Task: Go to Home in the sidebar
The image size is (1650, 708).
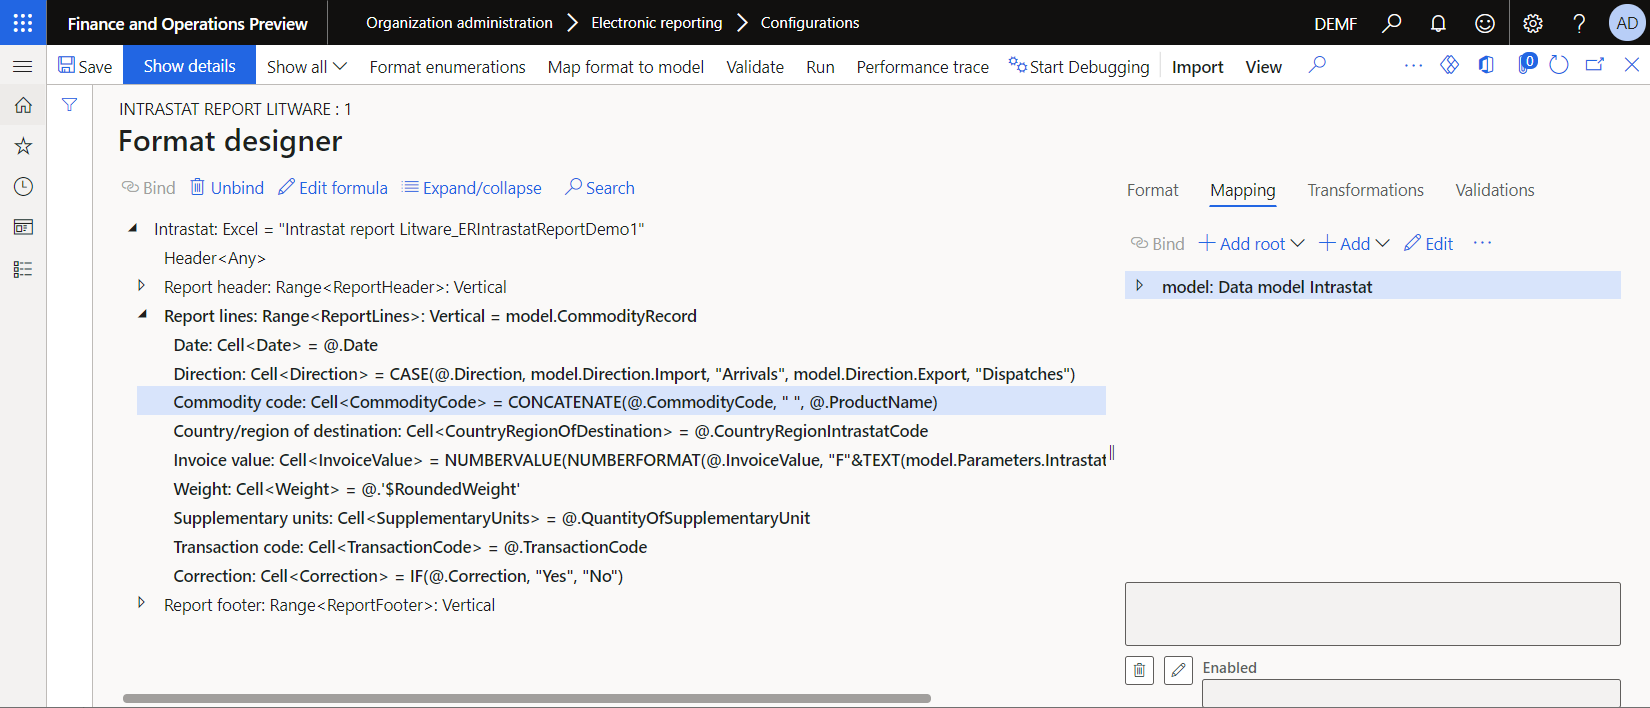Action: (23, 105)
